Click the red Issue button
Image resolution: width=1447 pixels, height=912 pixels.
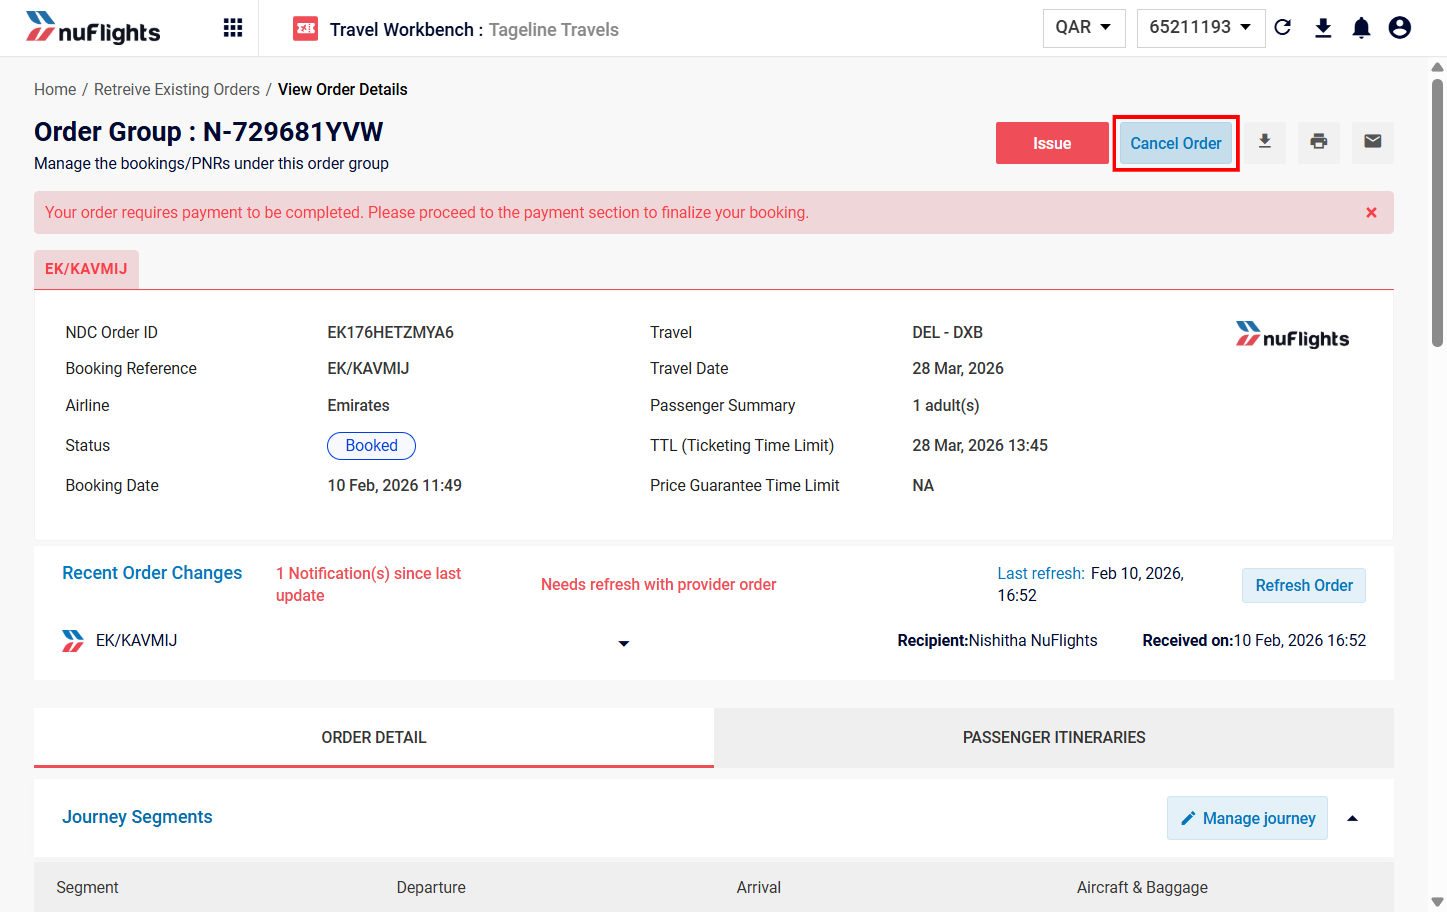pos(1052,143)
